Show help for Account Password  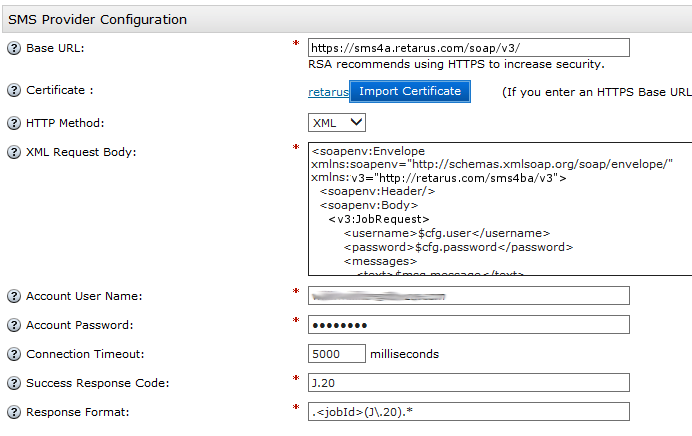(14, 325)
